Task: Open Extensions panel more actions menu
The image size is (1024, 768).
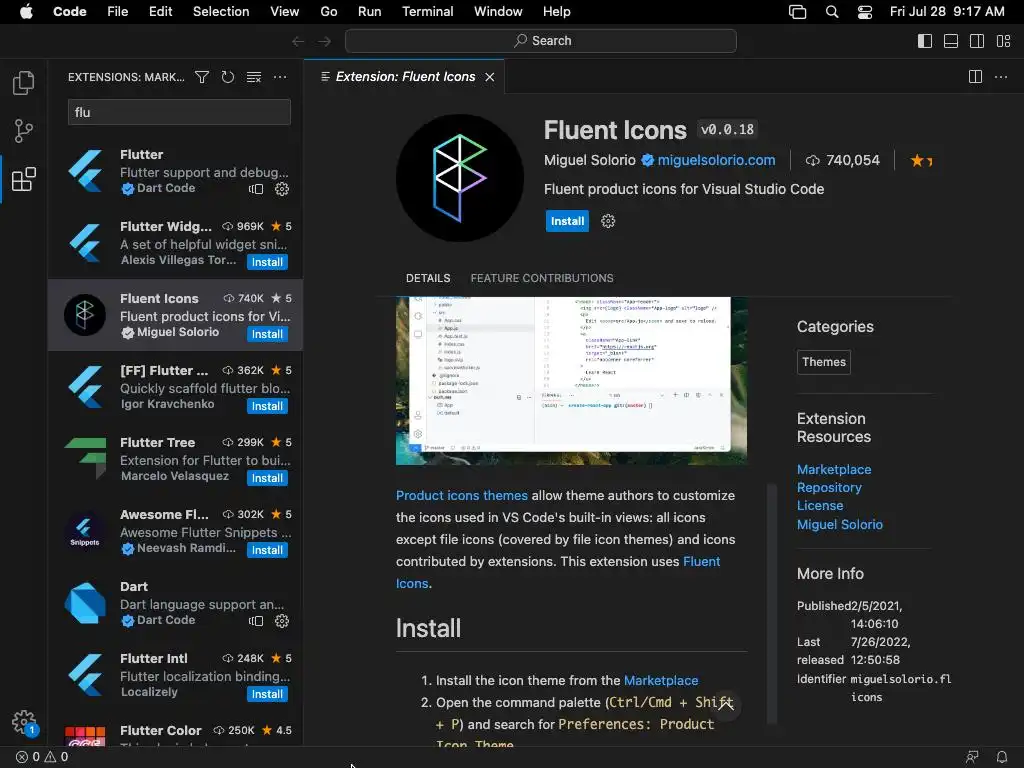Action: [x=280, y=77]
